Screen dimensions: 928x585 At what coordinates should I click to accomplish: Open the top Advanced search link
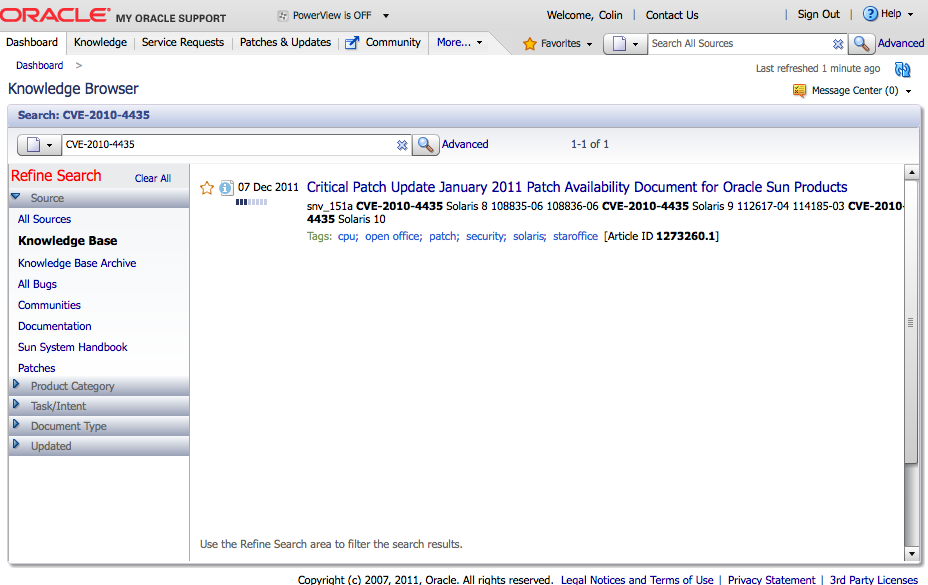tap(901, 43)
